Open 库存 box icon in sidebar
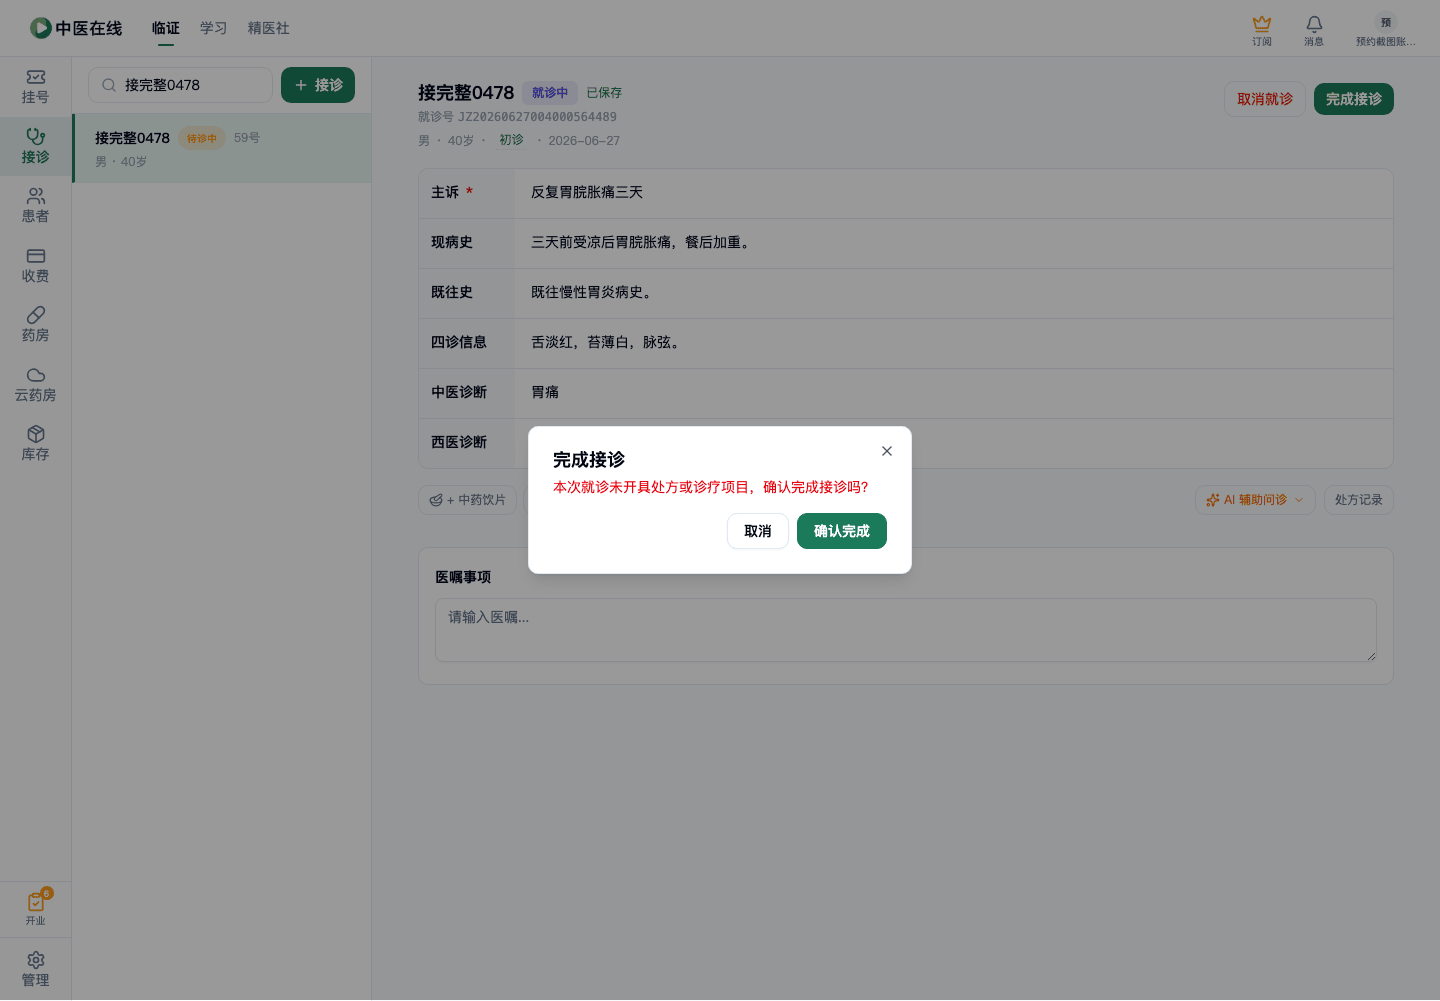1440x1001 pixels. tap(35, 444)
